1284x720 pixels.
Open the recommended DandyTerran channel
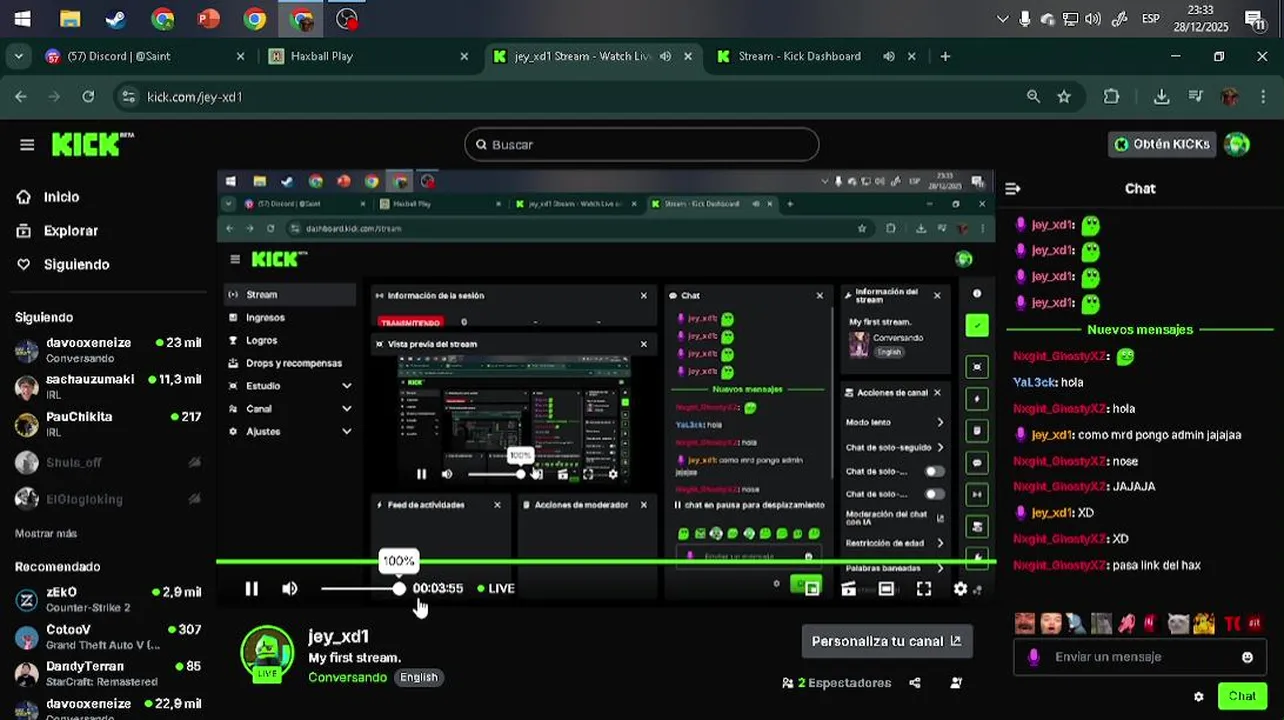108,673
